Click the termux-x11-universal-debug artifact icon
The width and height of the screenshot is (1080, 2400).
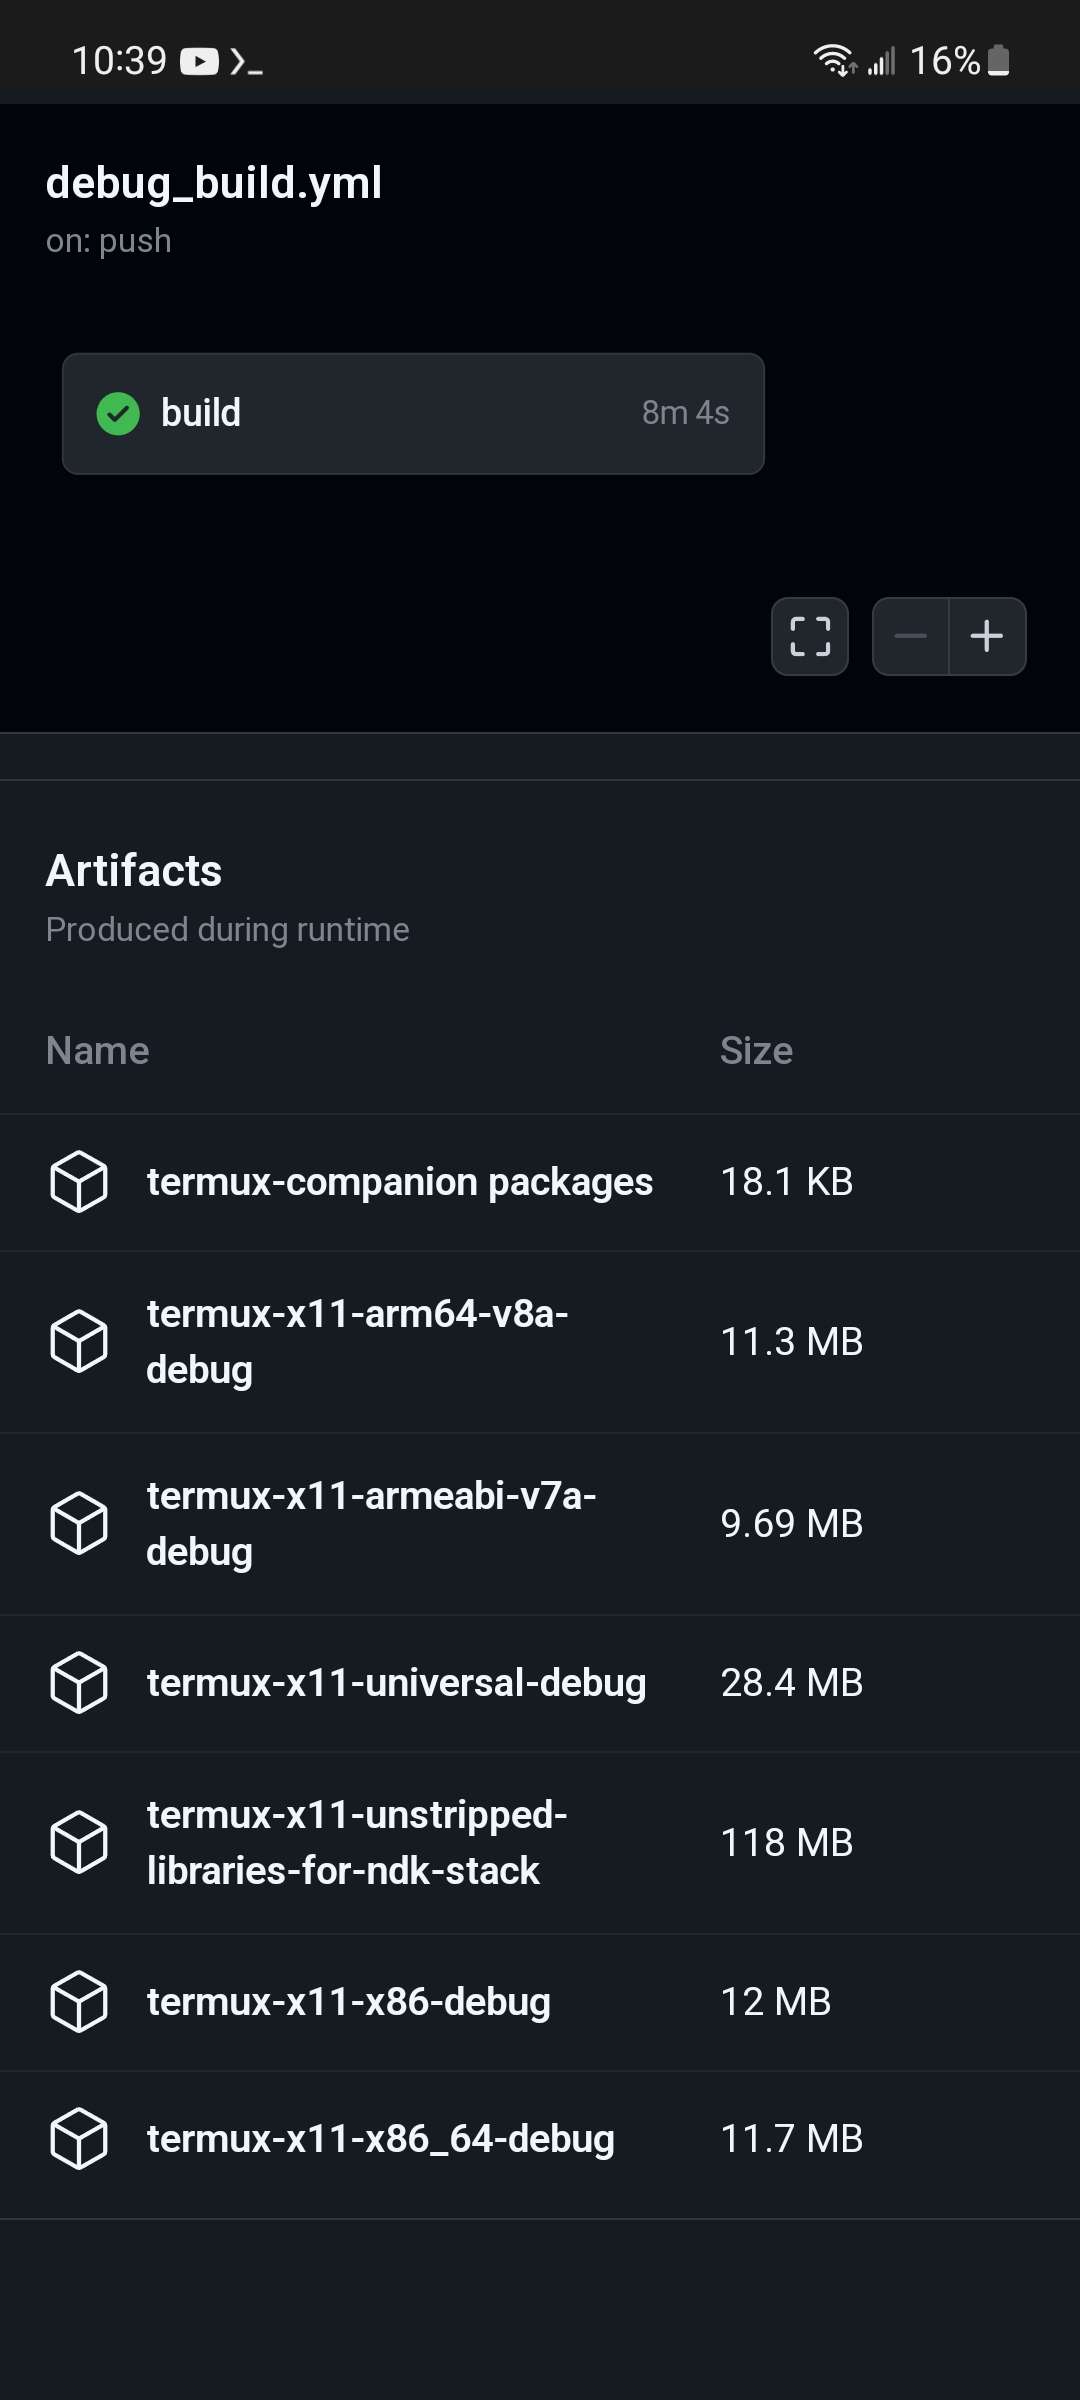[x=80, y=1682]
